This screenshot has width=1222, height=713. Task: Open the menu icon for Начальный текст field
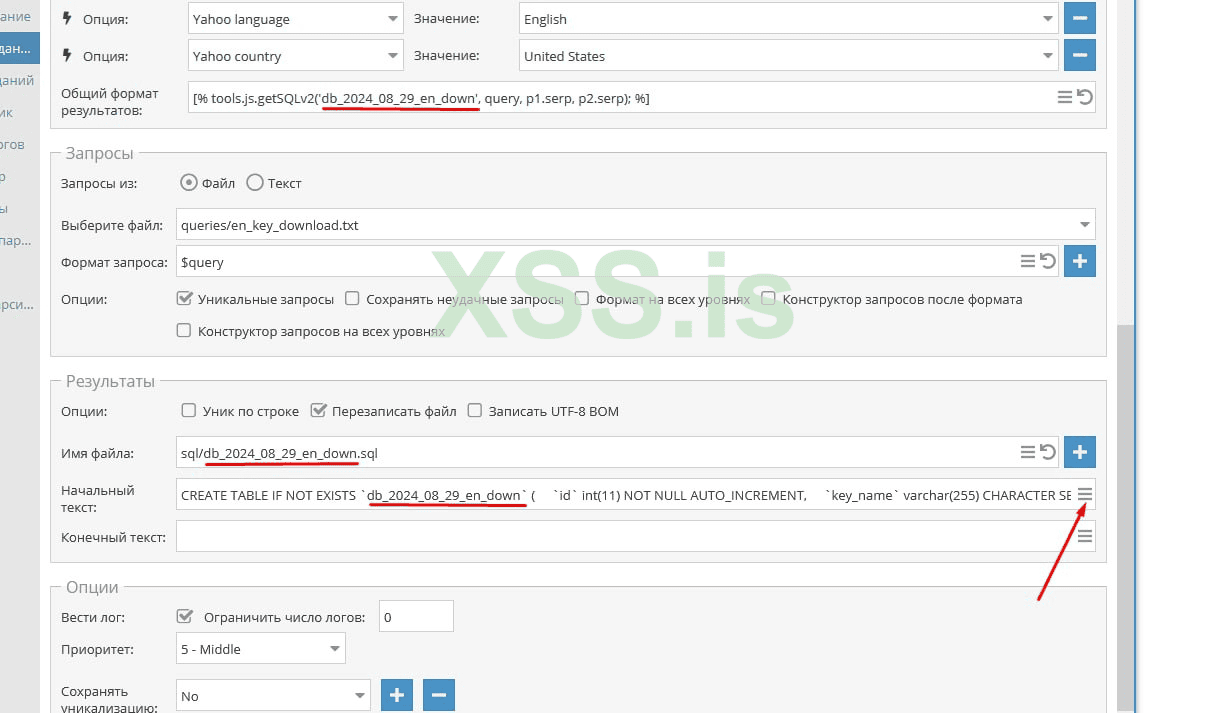pyautogui.click(x=1085, y=494)
